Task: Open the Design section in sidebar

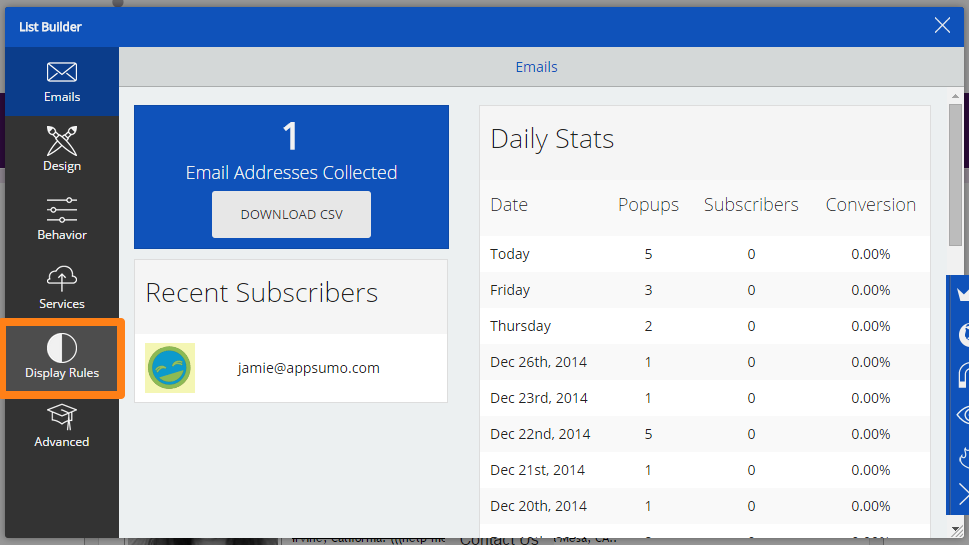Action: pos(62,149)
